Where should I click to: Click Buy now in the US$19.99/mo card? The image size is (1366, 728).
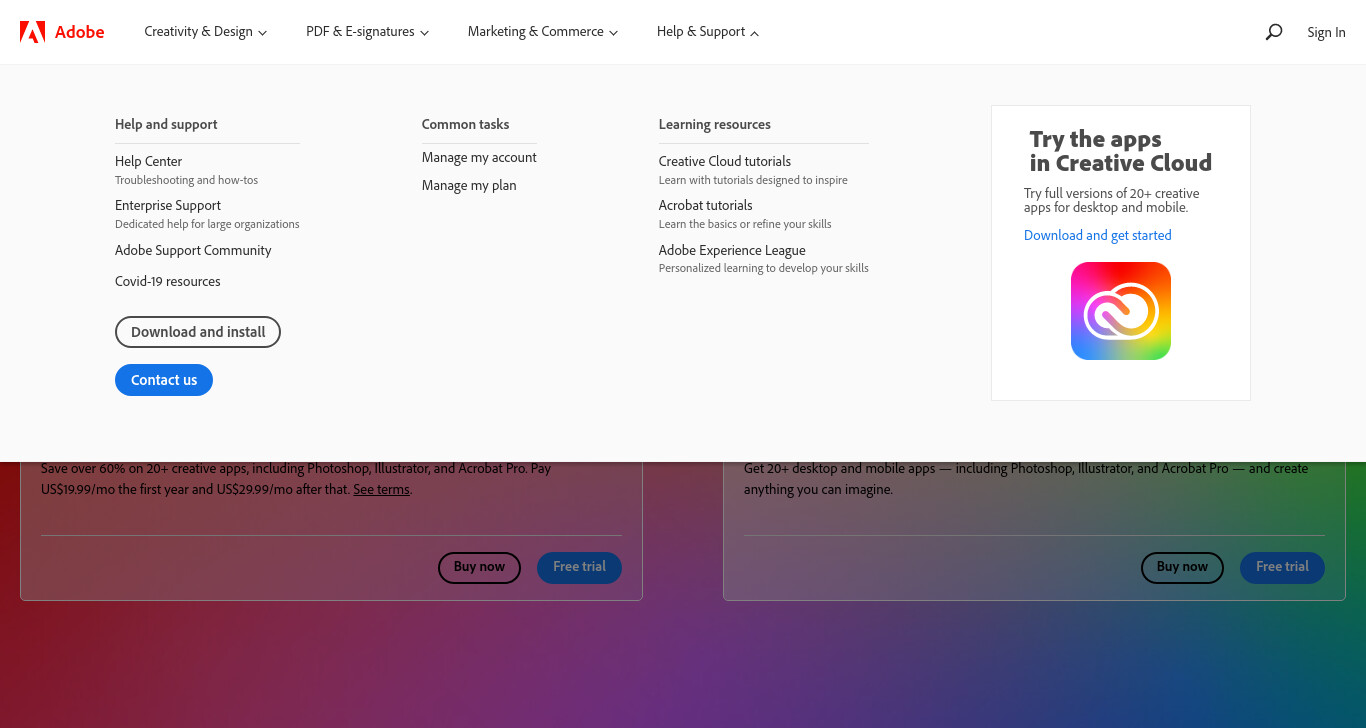click(x=479, y=567)
